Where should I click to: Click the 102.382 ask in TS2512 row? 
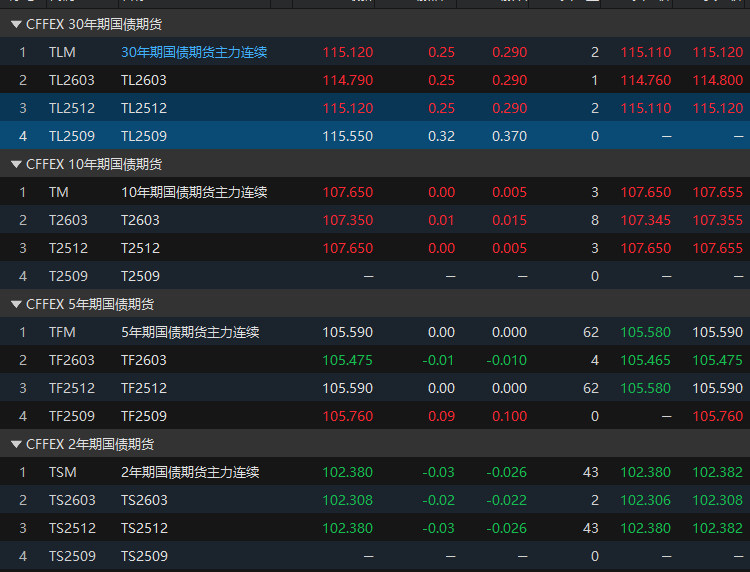[718, 528]
